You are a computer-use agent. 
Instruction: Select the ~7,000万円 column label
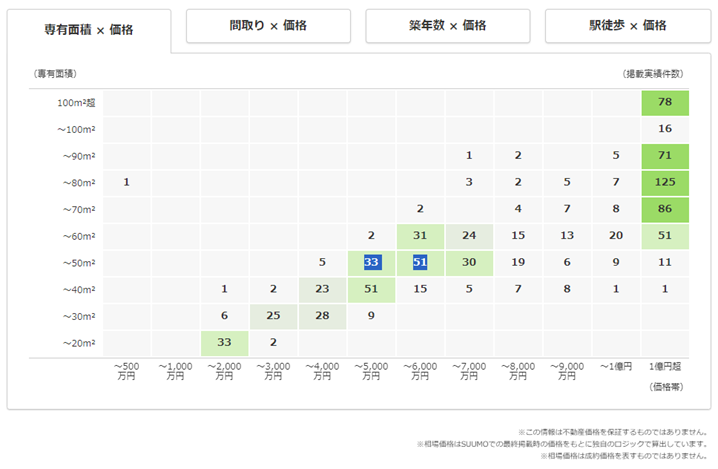[469, 371]
